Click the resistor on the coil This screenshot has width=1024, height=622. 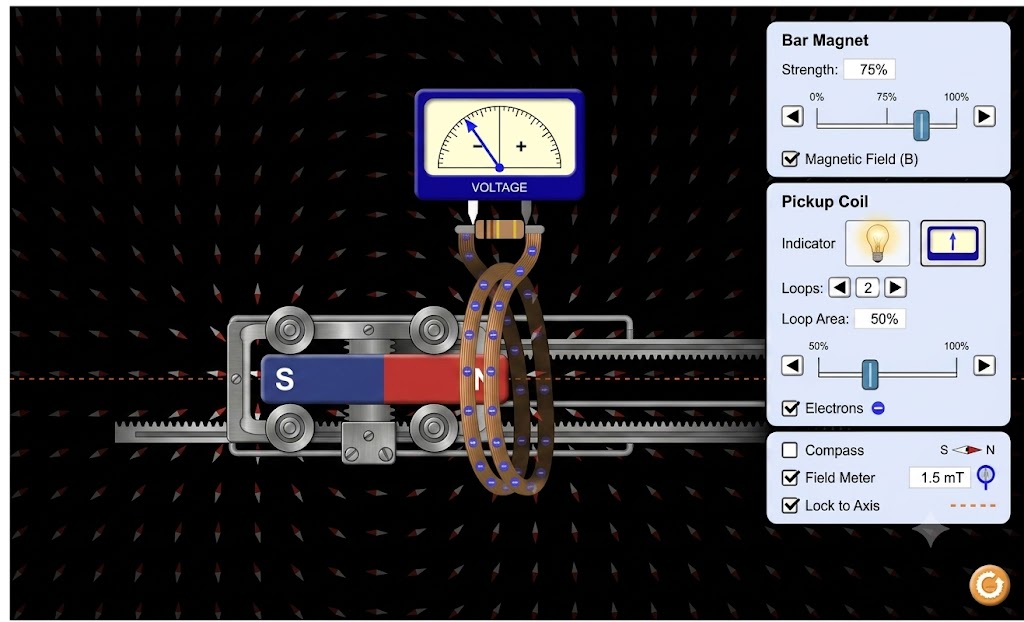499,229
